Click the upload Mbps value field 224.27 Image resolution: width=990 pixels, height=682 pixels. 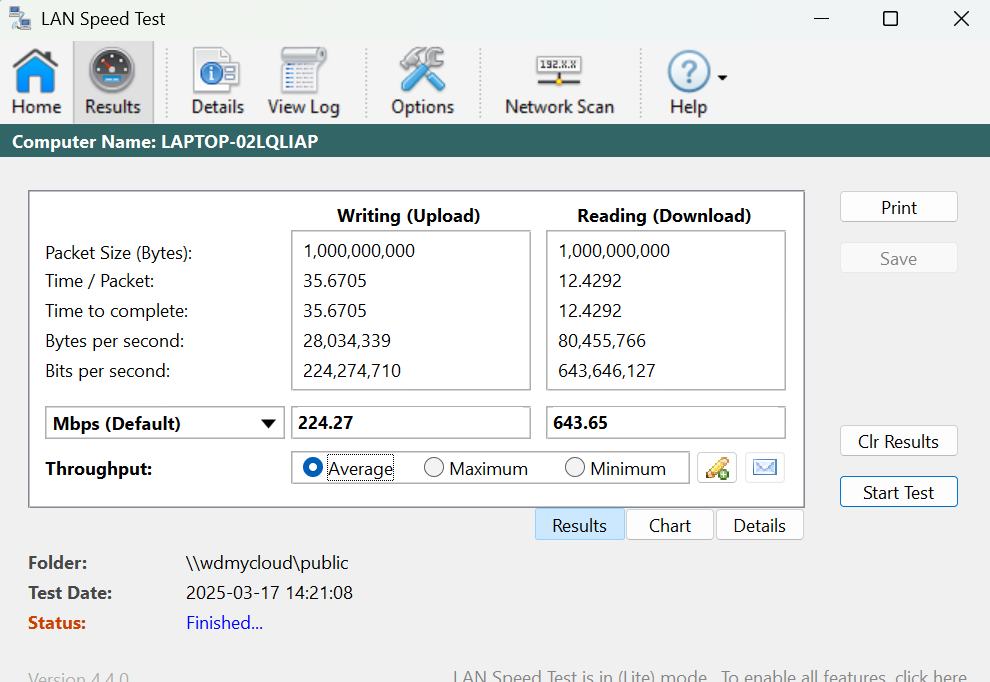(410, 423)
